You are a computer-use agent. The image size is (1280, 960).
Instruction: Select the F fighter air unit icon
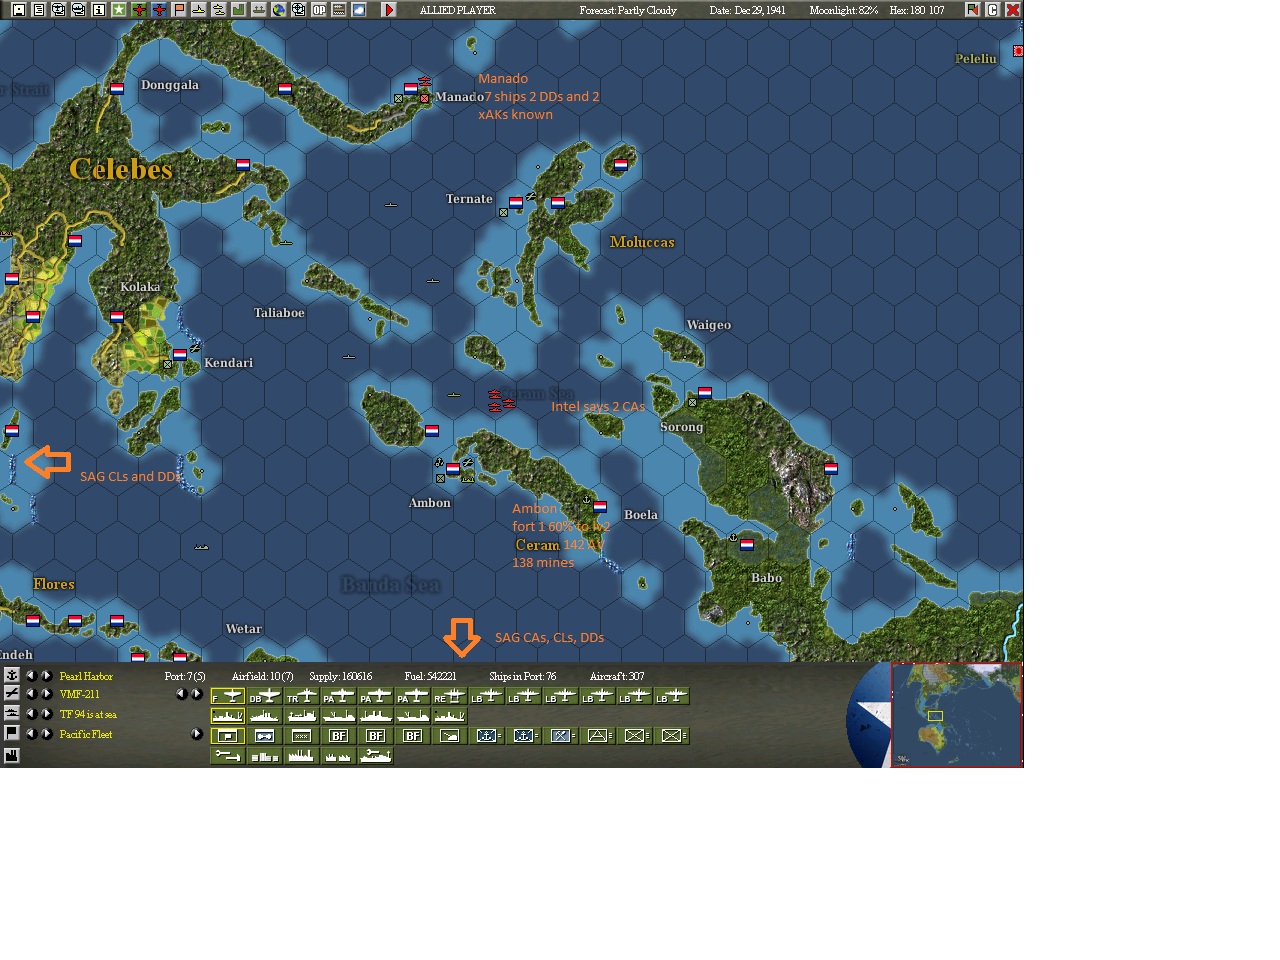pos(228,696)
